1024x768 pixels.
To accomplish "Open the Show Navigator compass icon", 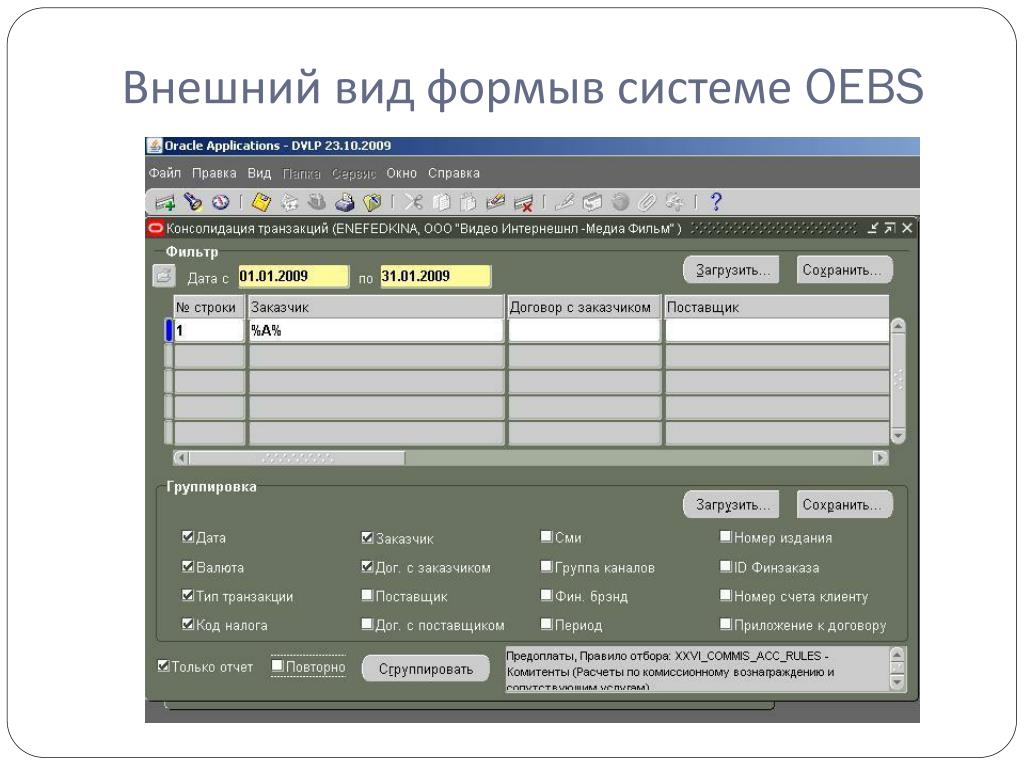I will [221, 202].
